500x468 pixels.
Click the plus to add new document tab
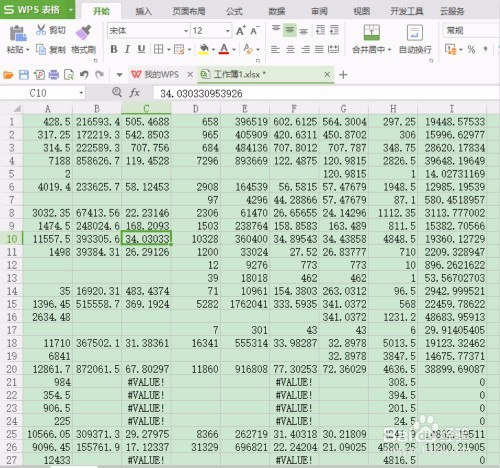click(x=343, y=74)
